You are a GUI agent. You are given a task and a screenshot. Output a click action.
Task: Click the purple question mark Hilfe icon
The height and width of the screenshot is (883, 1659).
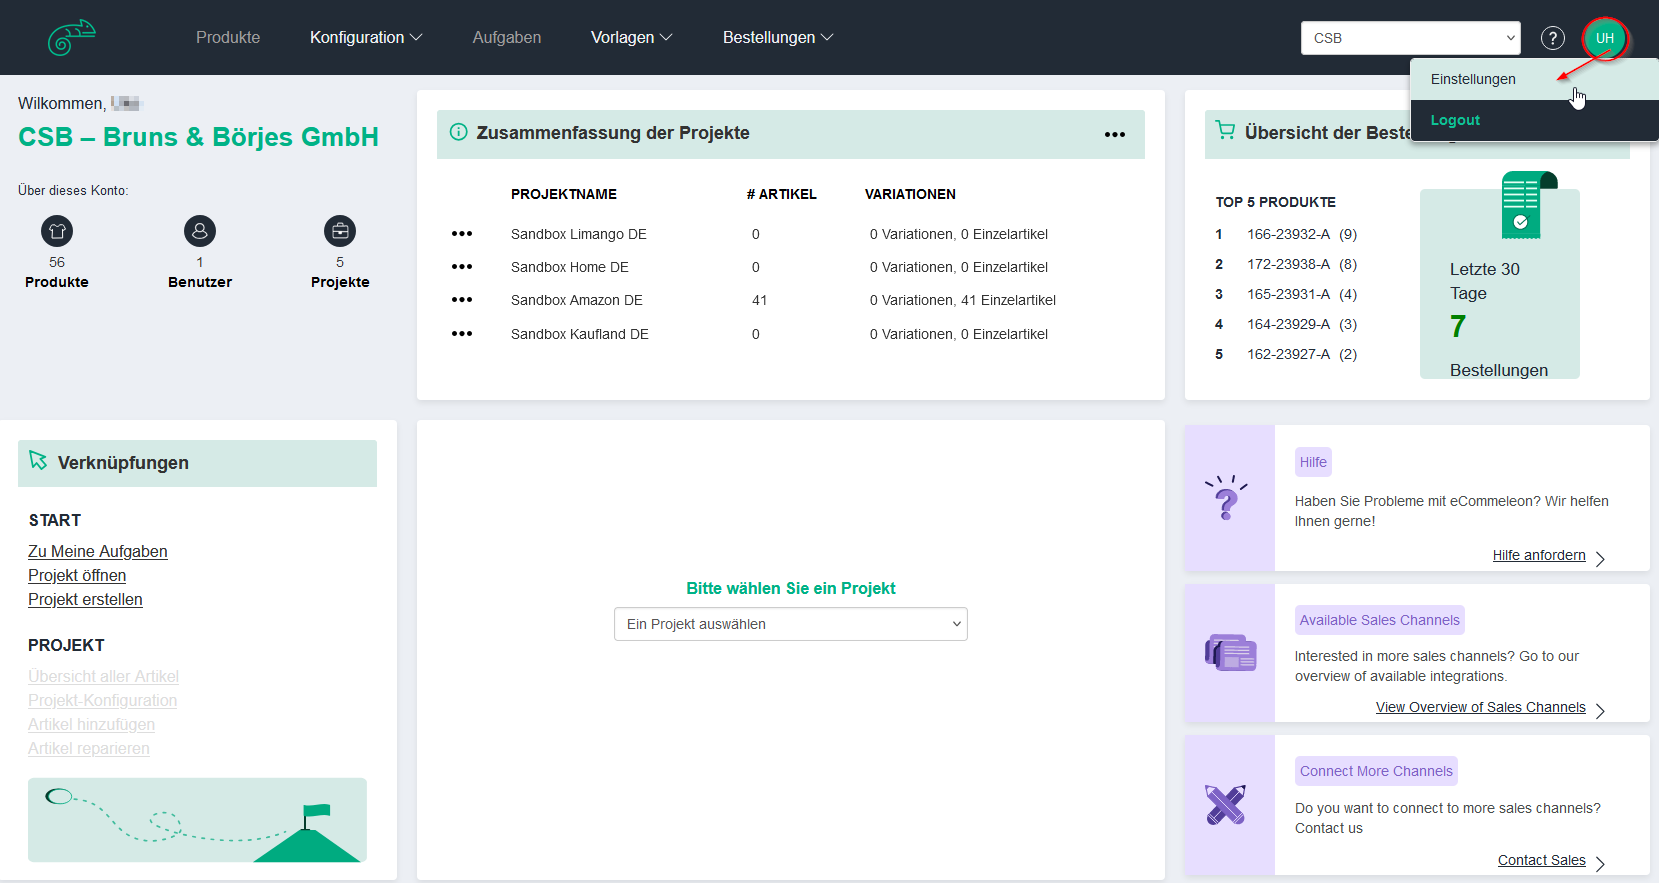tap(1227, 497)
